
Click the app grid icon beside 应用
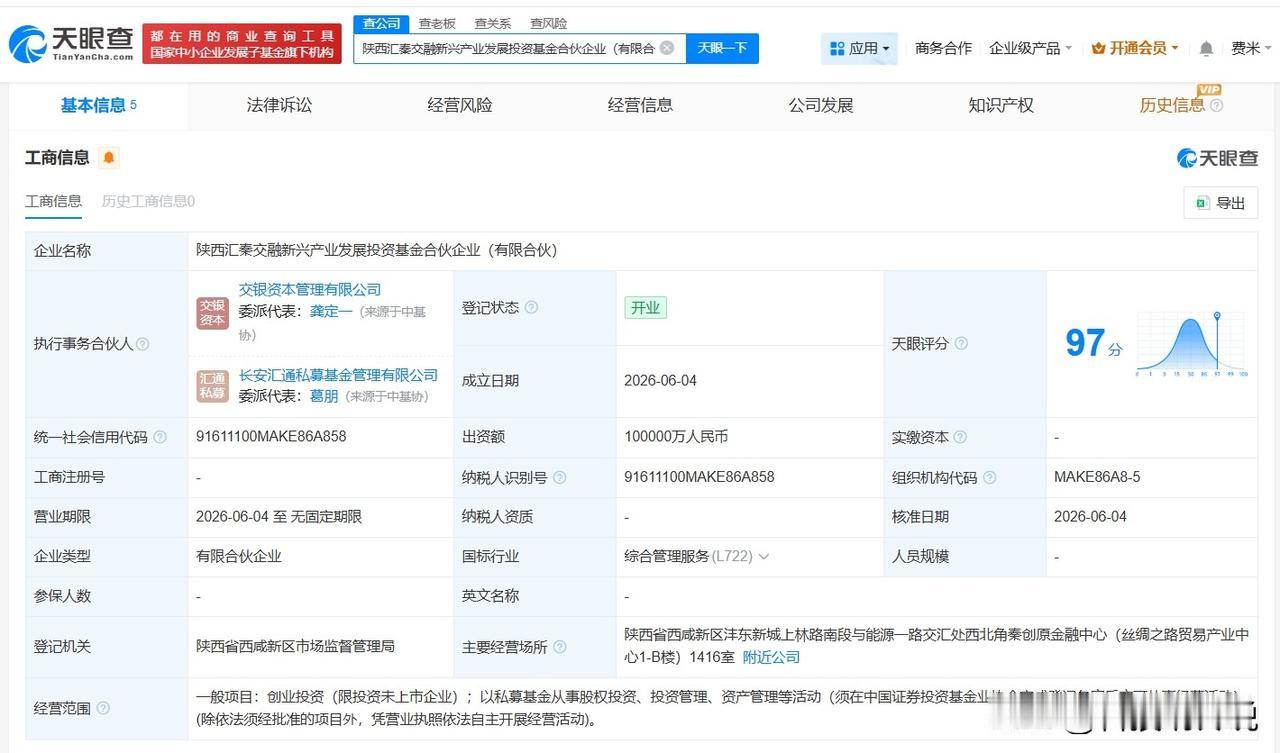(x=837, y=48)
